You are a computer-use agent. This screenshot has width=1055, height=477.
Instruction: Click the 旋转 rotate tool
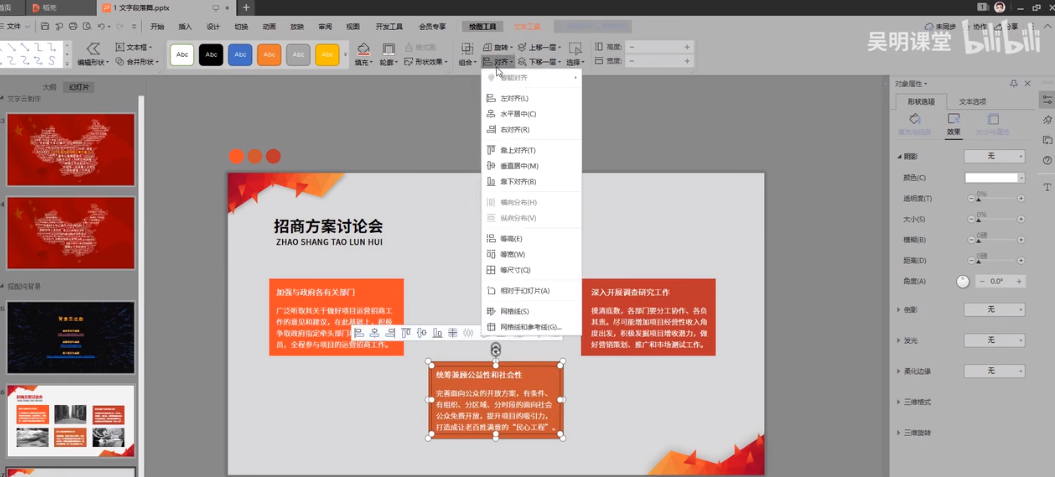(498, 47)
